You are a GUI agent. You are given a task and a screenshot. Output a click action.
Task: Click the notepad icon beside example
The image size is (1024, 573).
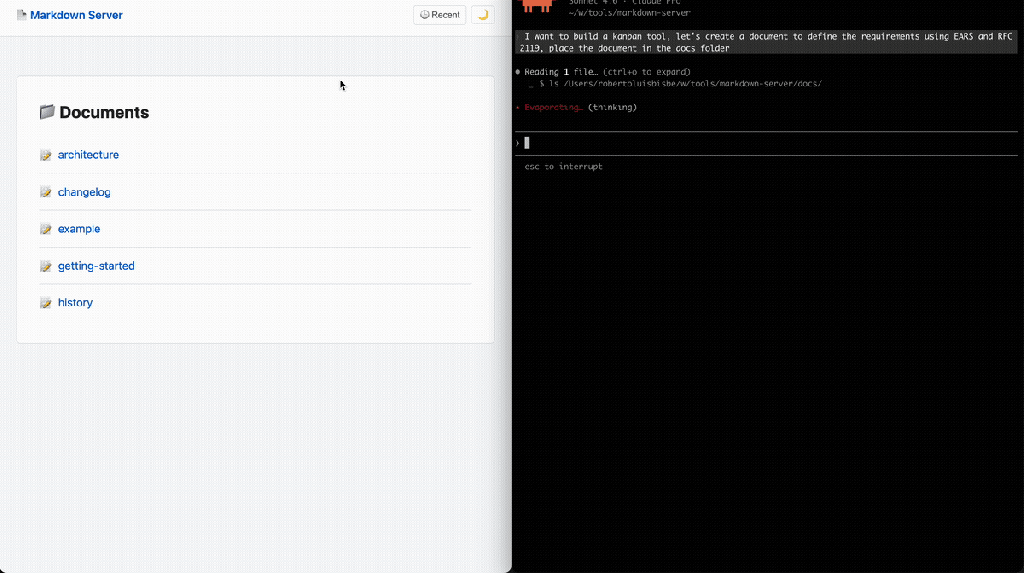(46, 229)
